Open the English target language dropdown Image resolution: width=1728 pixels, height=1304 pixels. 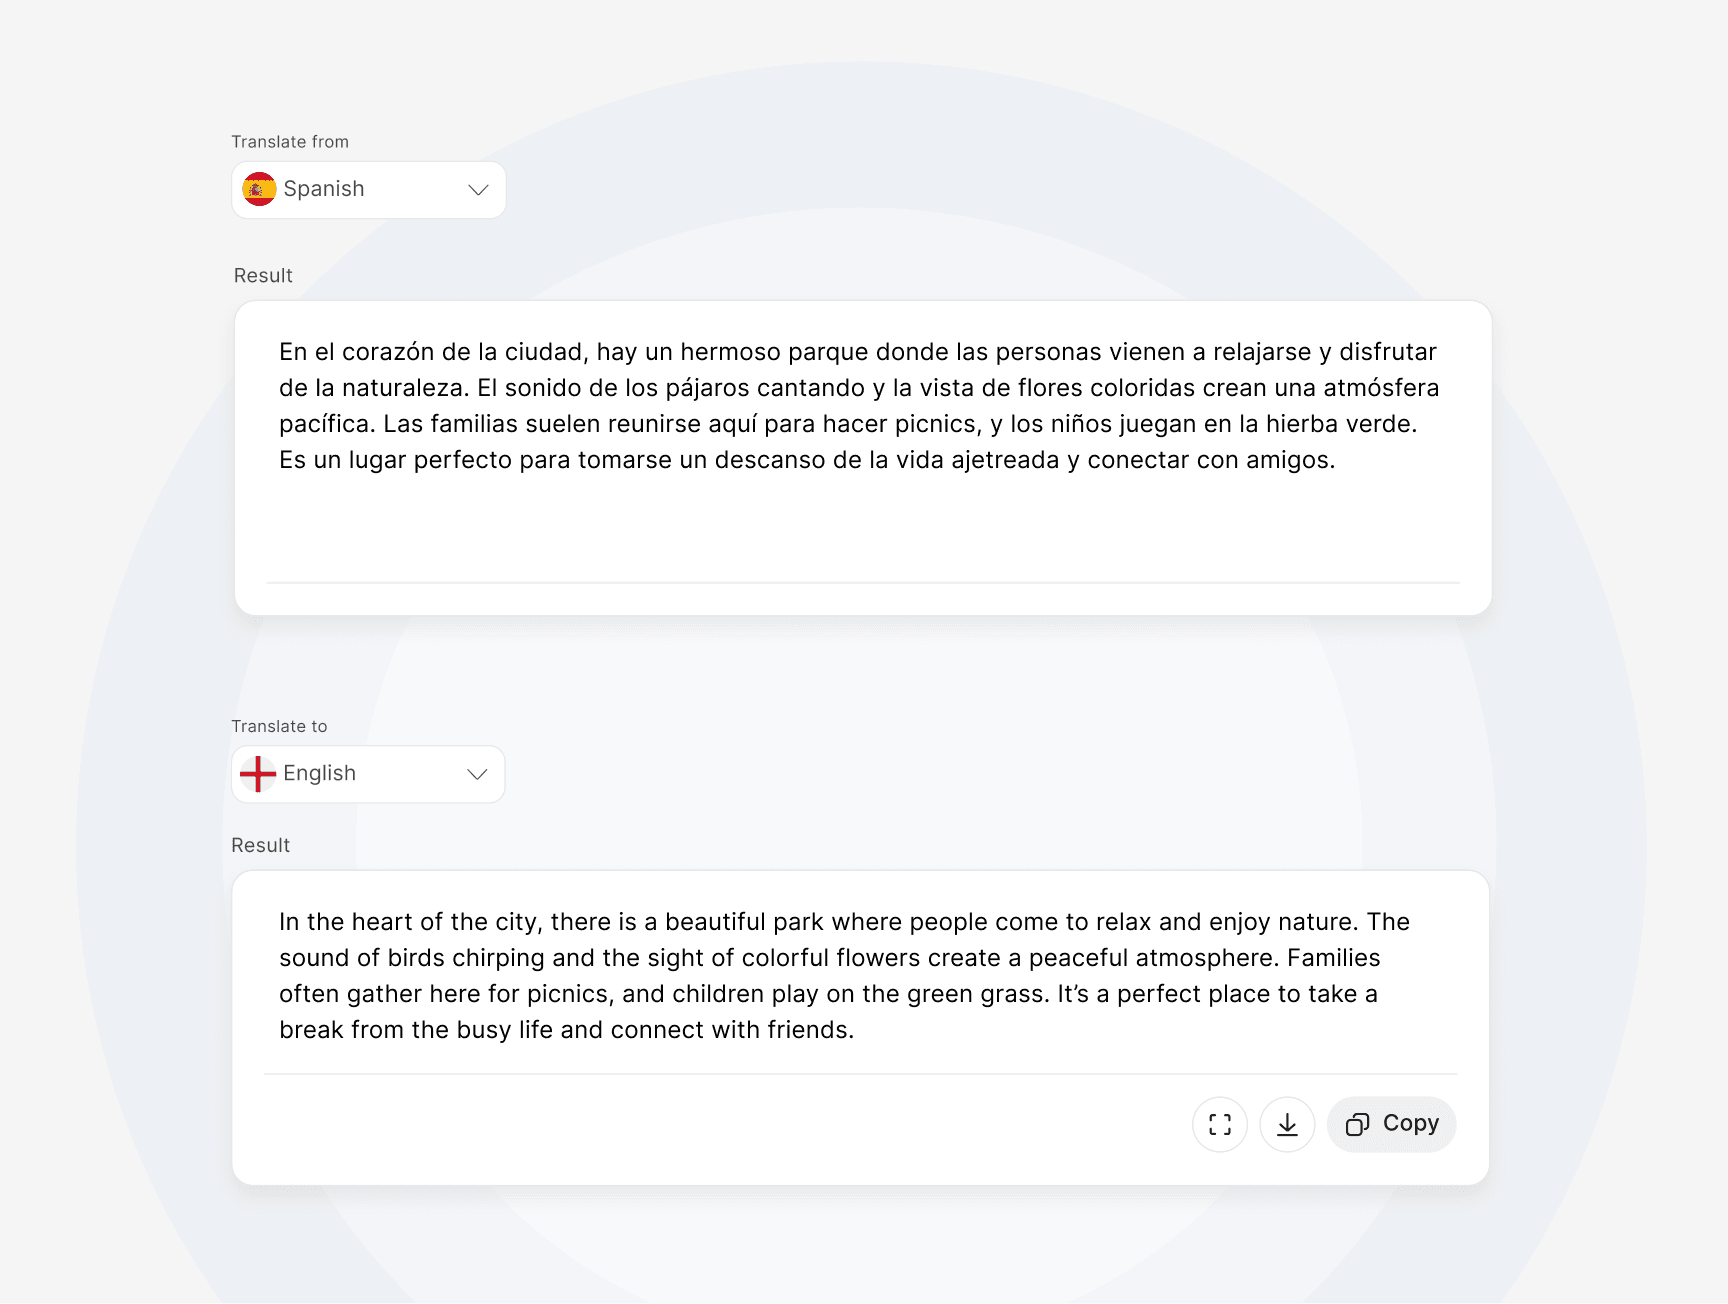(368, 774)
